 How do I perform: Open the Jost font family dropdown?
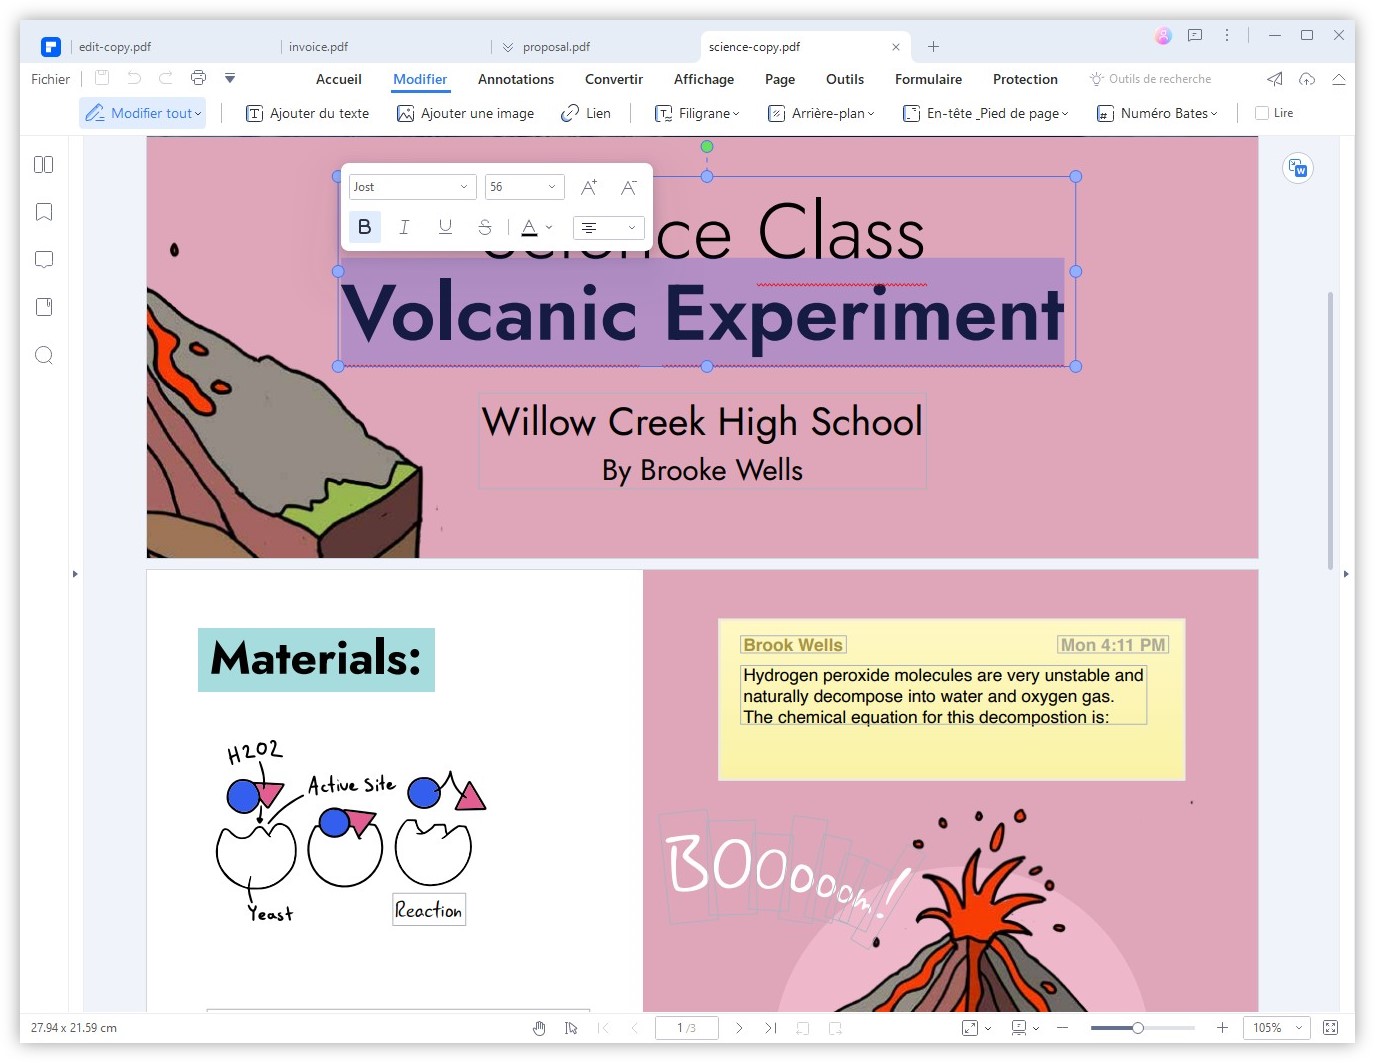pyautogui.click(x=411, y=186)
